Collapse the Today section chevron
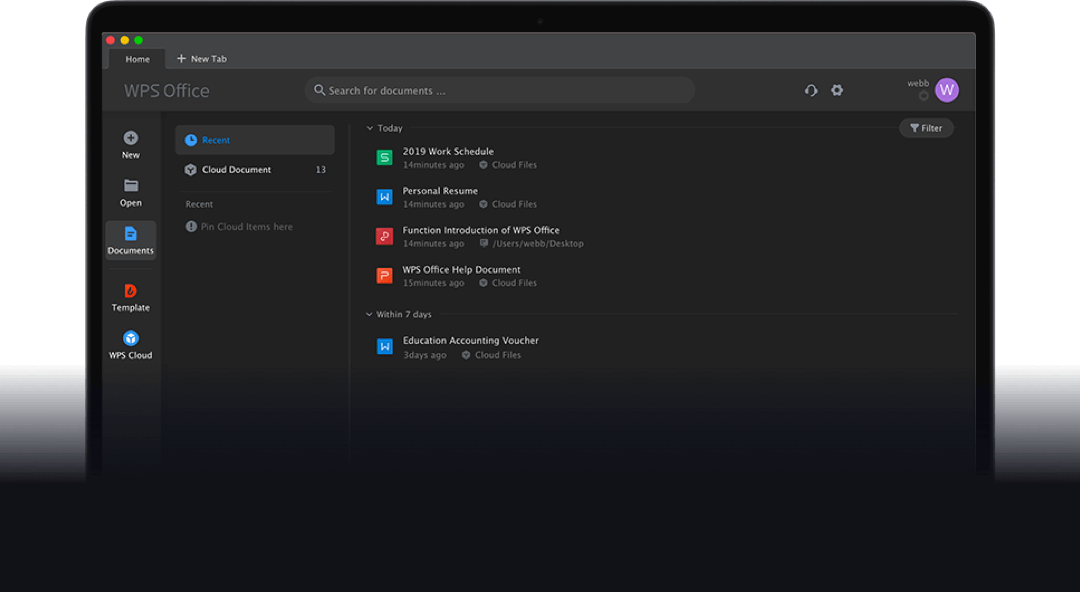Image resolution: width=1080 pixels, height=592 pixels. [x=370, y=129]
